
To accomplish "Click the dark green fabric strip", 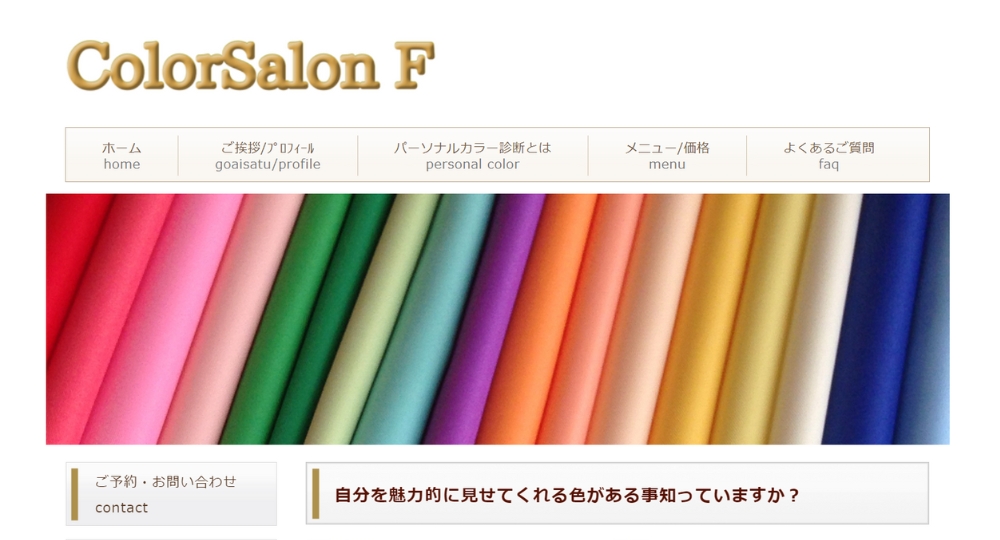I will click(x=319, y=319).
